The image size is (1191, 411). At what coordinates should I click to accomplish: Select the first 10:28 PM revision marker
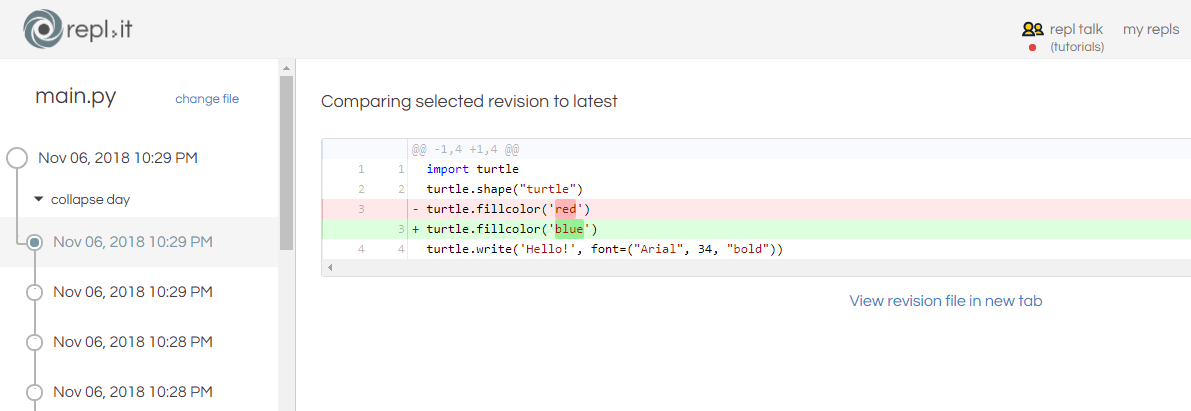(x=34, y=342)
